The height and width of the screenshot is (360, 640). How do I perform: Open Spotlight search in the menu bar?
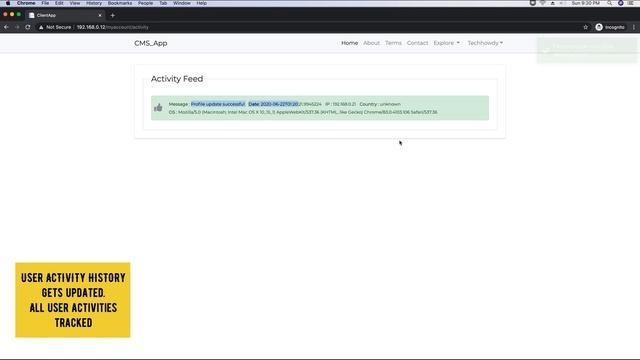click(x=609, y=3)
